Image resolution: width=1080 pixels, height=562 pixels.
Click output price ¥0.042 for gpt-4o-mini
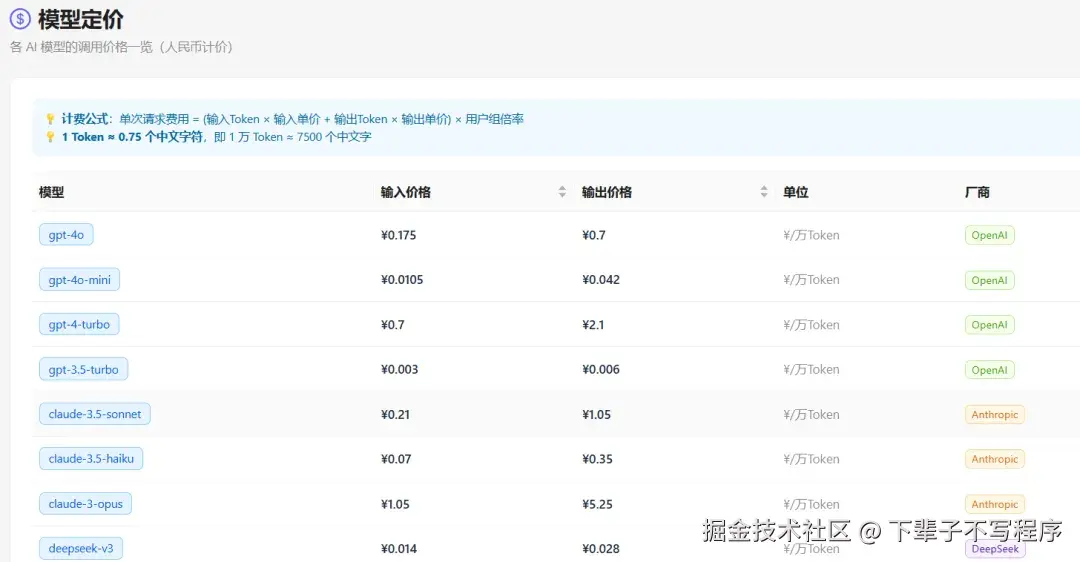[601, 280]
